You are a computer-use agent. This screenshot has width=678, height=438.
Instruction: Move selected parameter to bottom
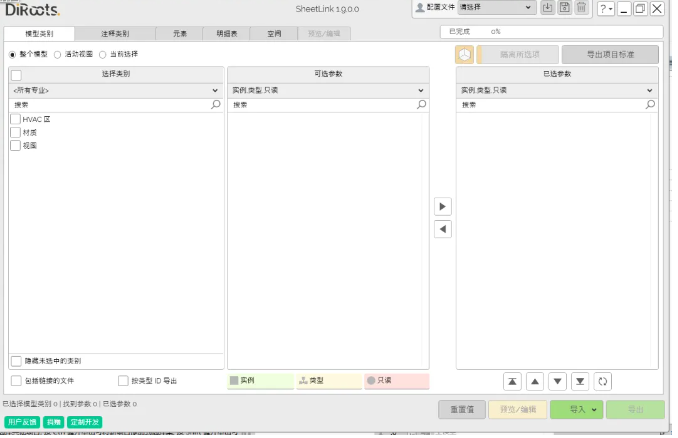tap(580, 381)
